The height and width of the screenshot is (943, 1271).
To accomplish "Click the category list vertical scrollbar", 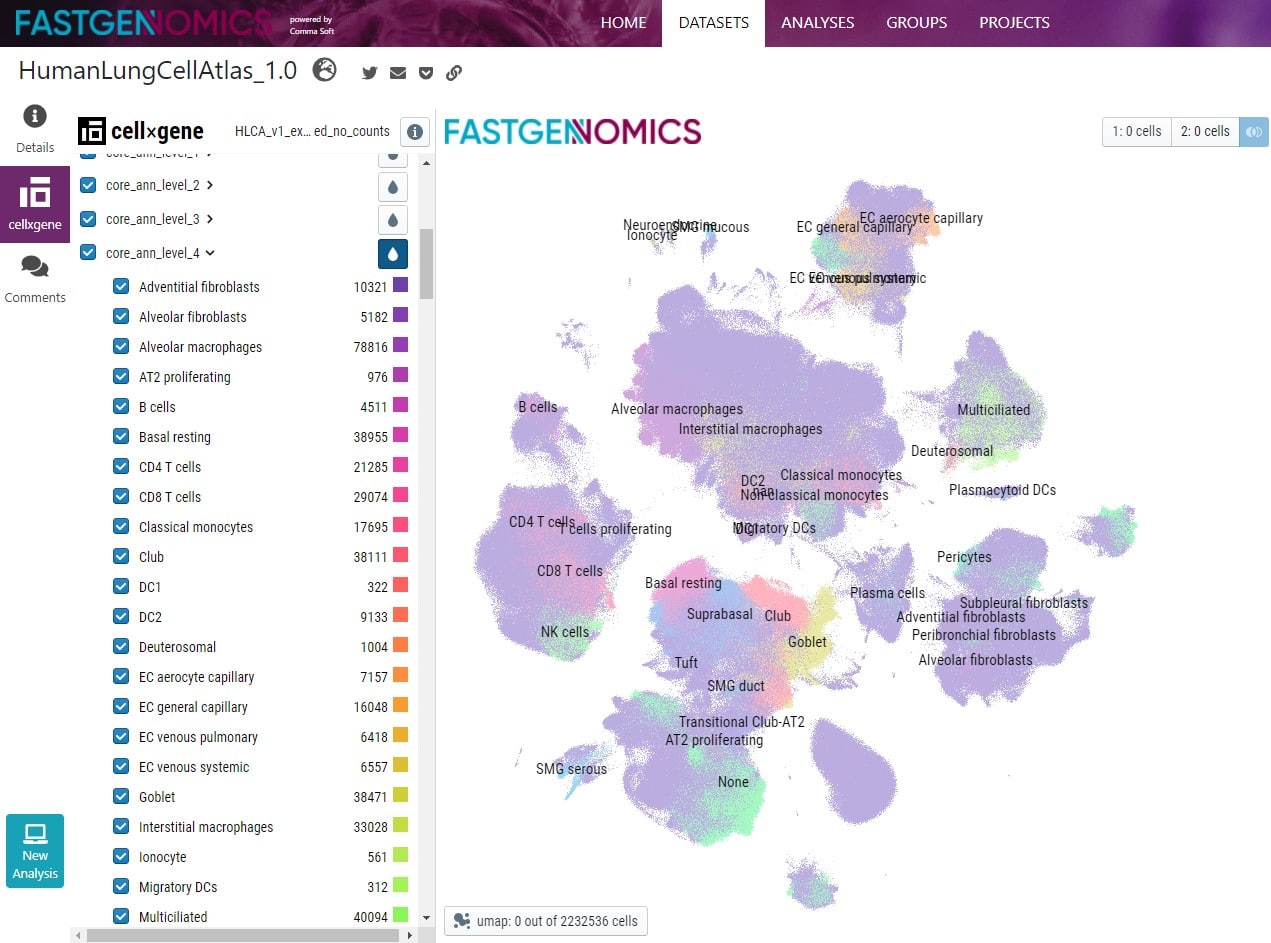I will click(x=426, y=264).
